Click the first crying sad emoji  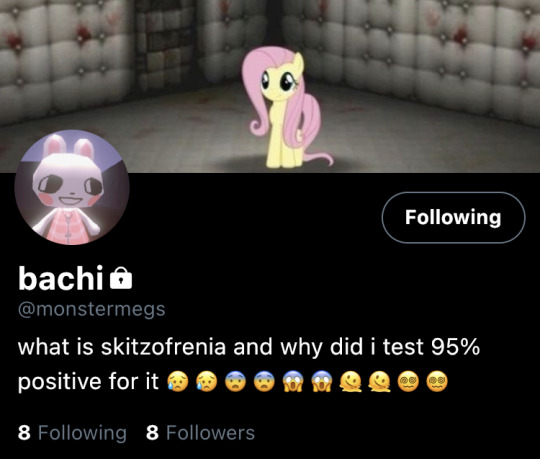click(178, 382)
